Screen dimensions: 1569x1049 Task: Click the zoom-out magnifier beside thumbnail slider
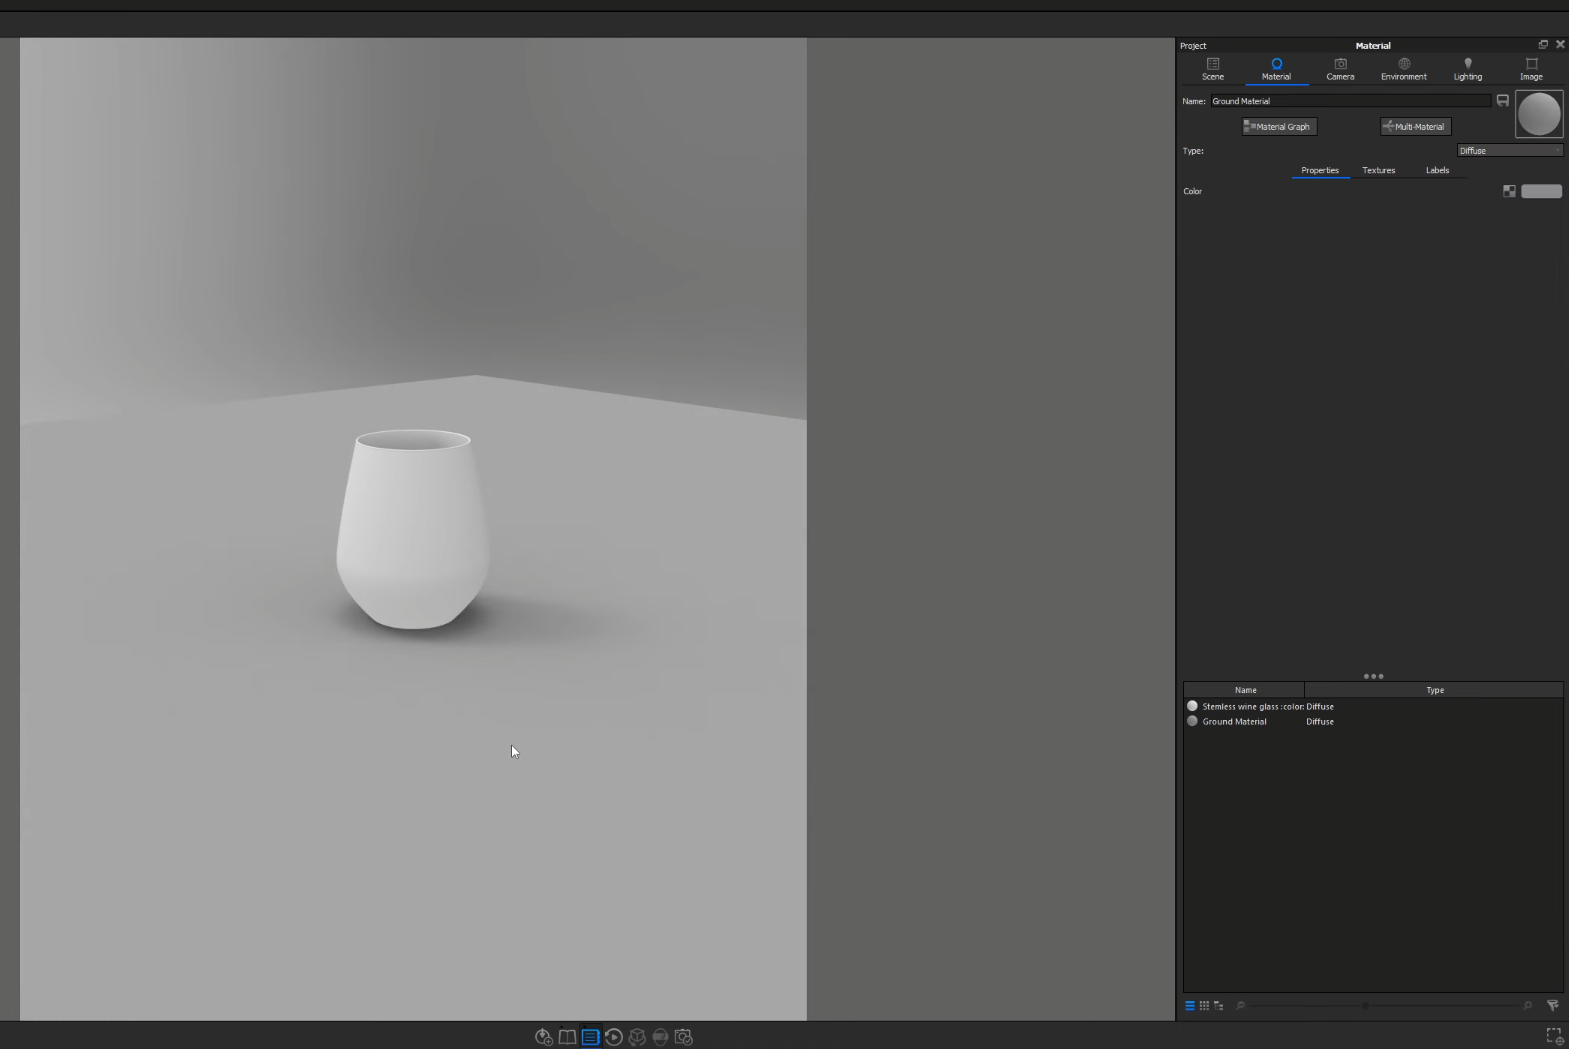[1240, 1006]
